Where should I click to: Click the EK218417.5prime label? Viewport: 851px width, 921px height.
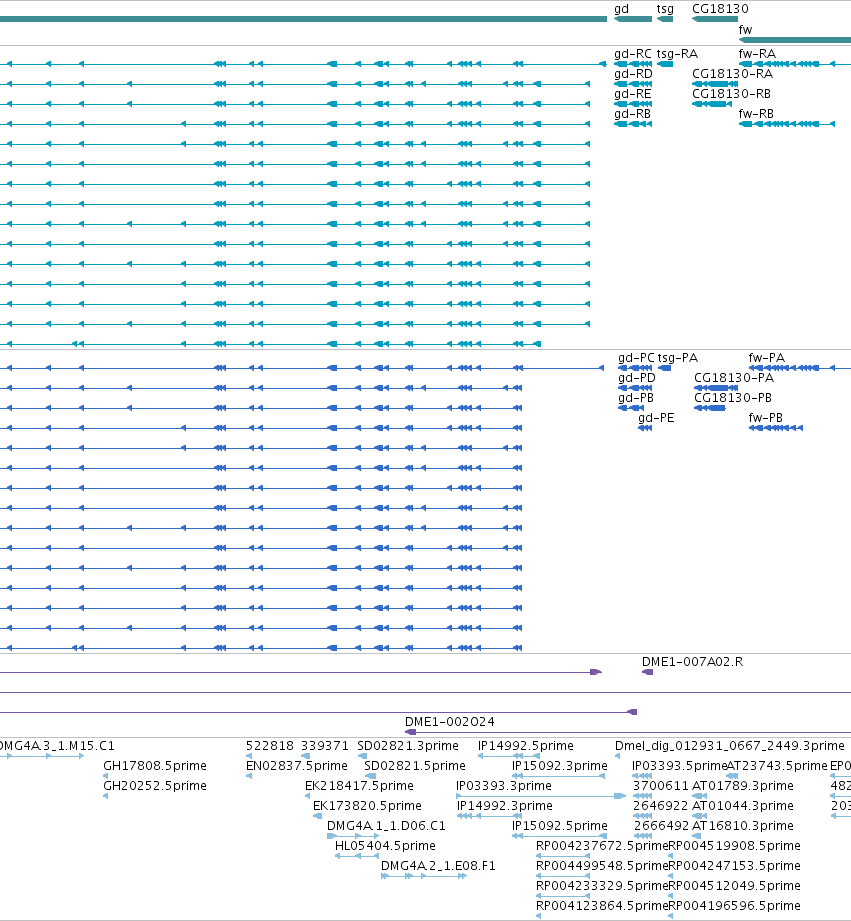pyautogui.click(x=359, y=786)
